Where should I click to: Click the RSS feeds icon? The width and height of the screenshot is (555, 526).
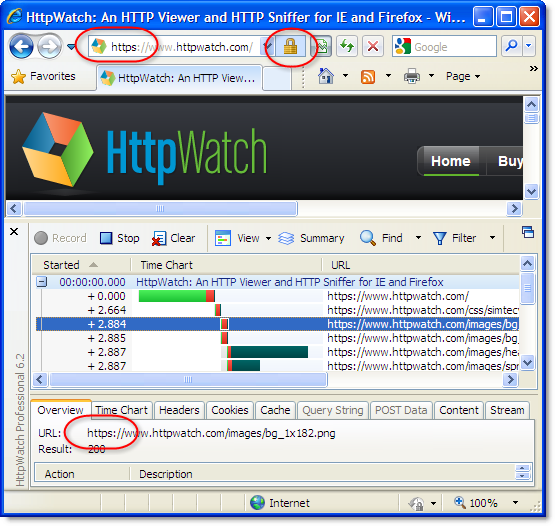pos(368,76)
